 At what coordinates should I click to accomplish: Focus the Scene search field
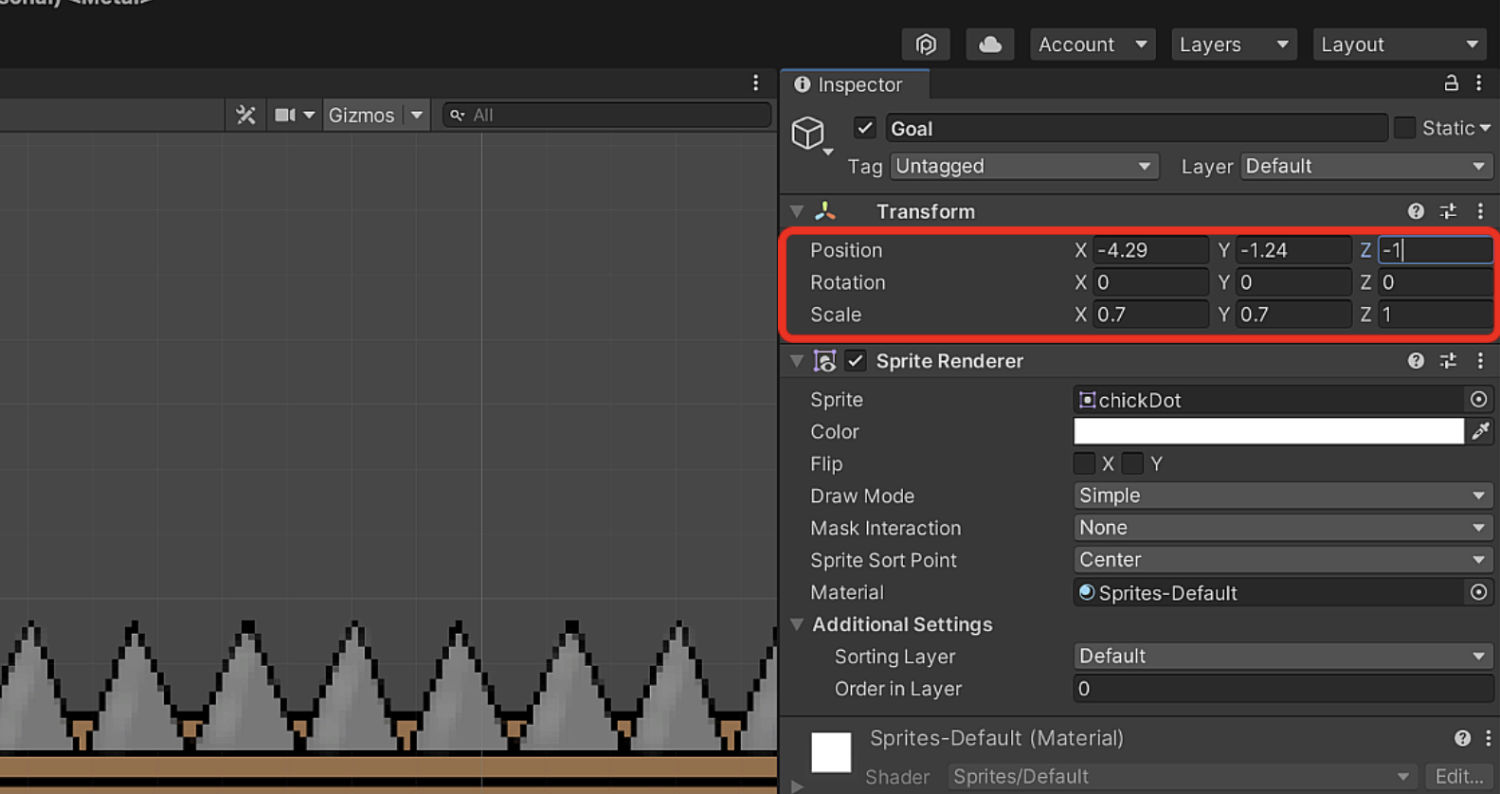[x=607, y=115]
